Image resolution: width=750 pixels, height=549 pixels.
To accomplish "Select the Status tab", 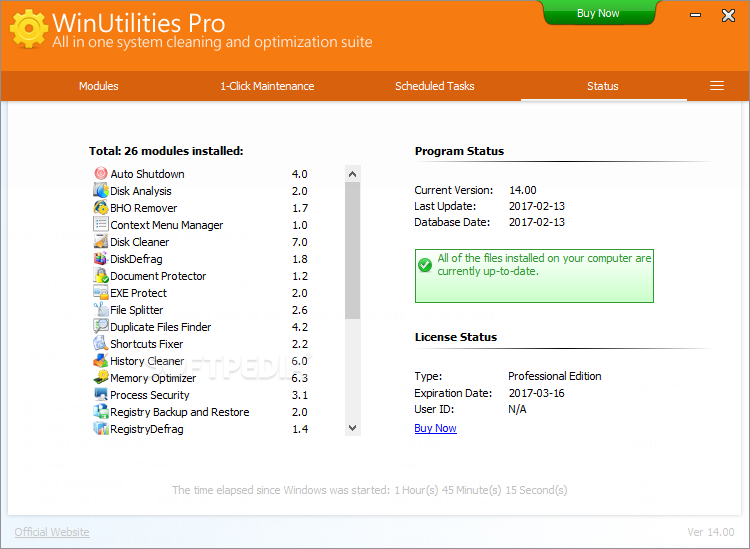I will coord(603,86).
